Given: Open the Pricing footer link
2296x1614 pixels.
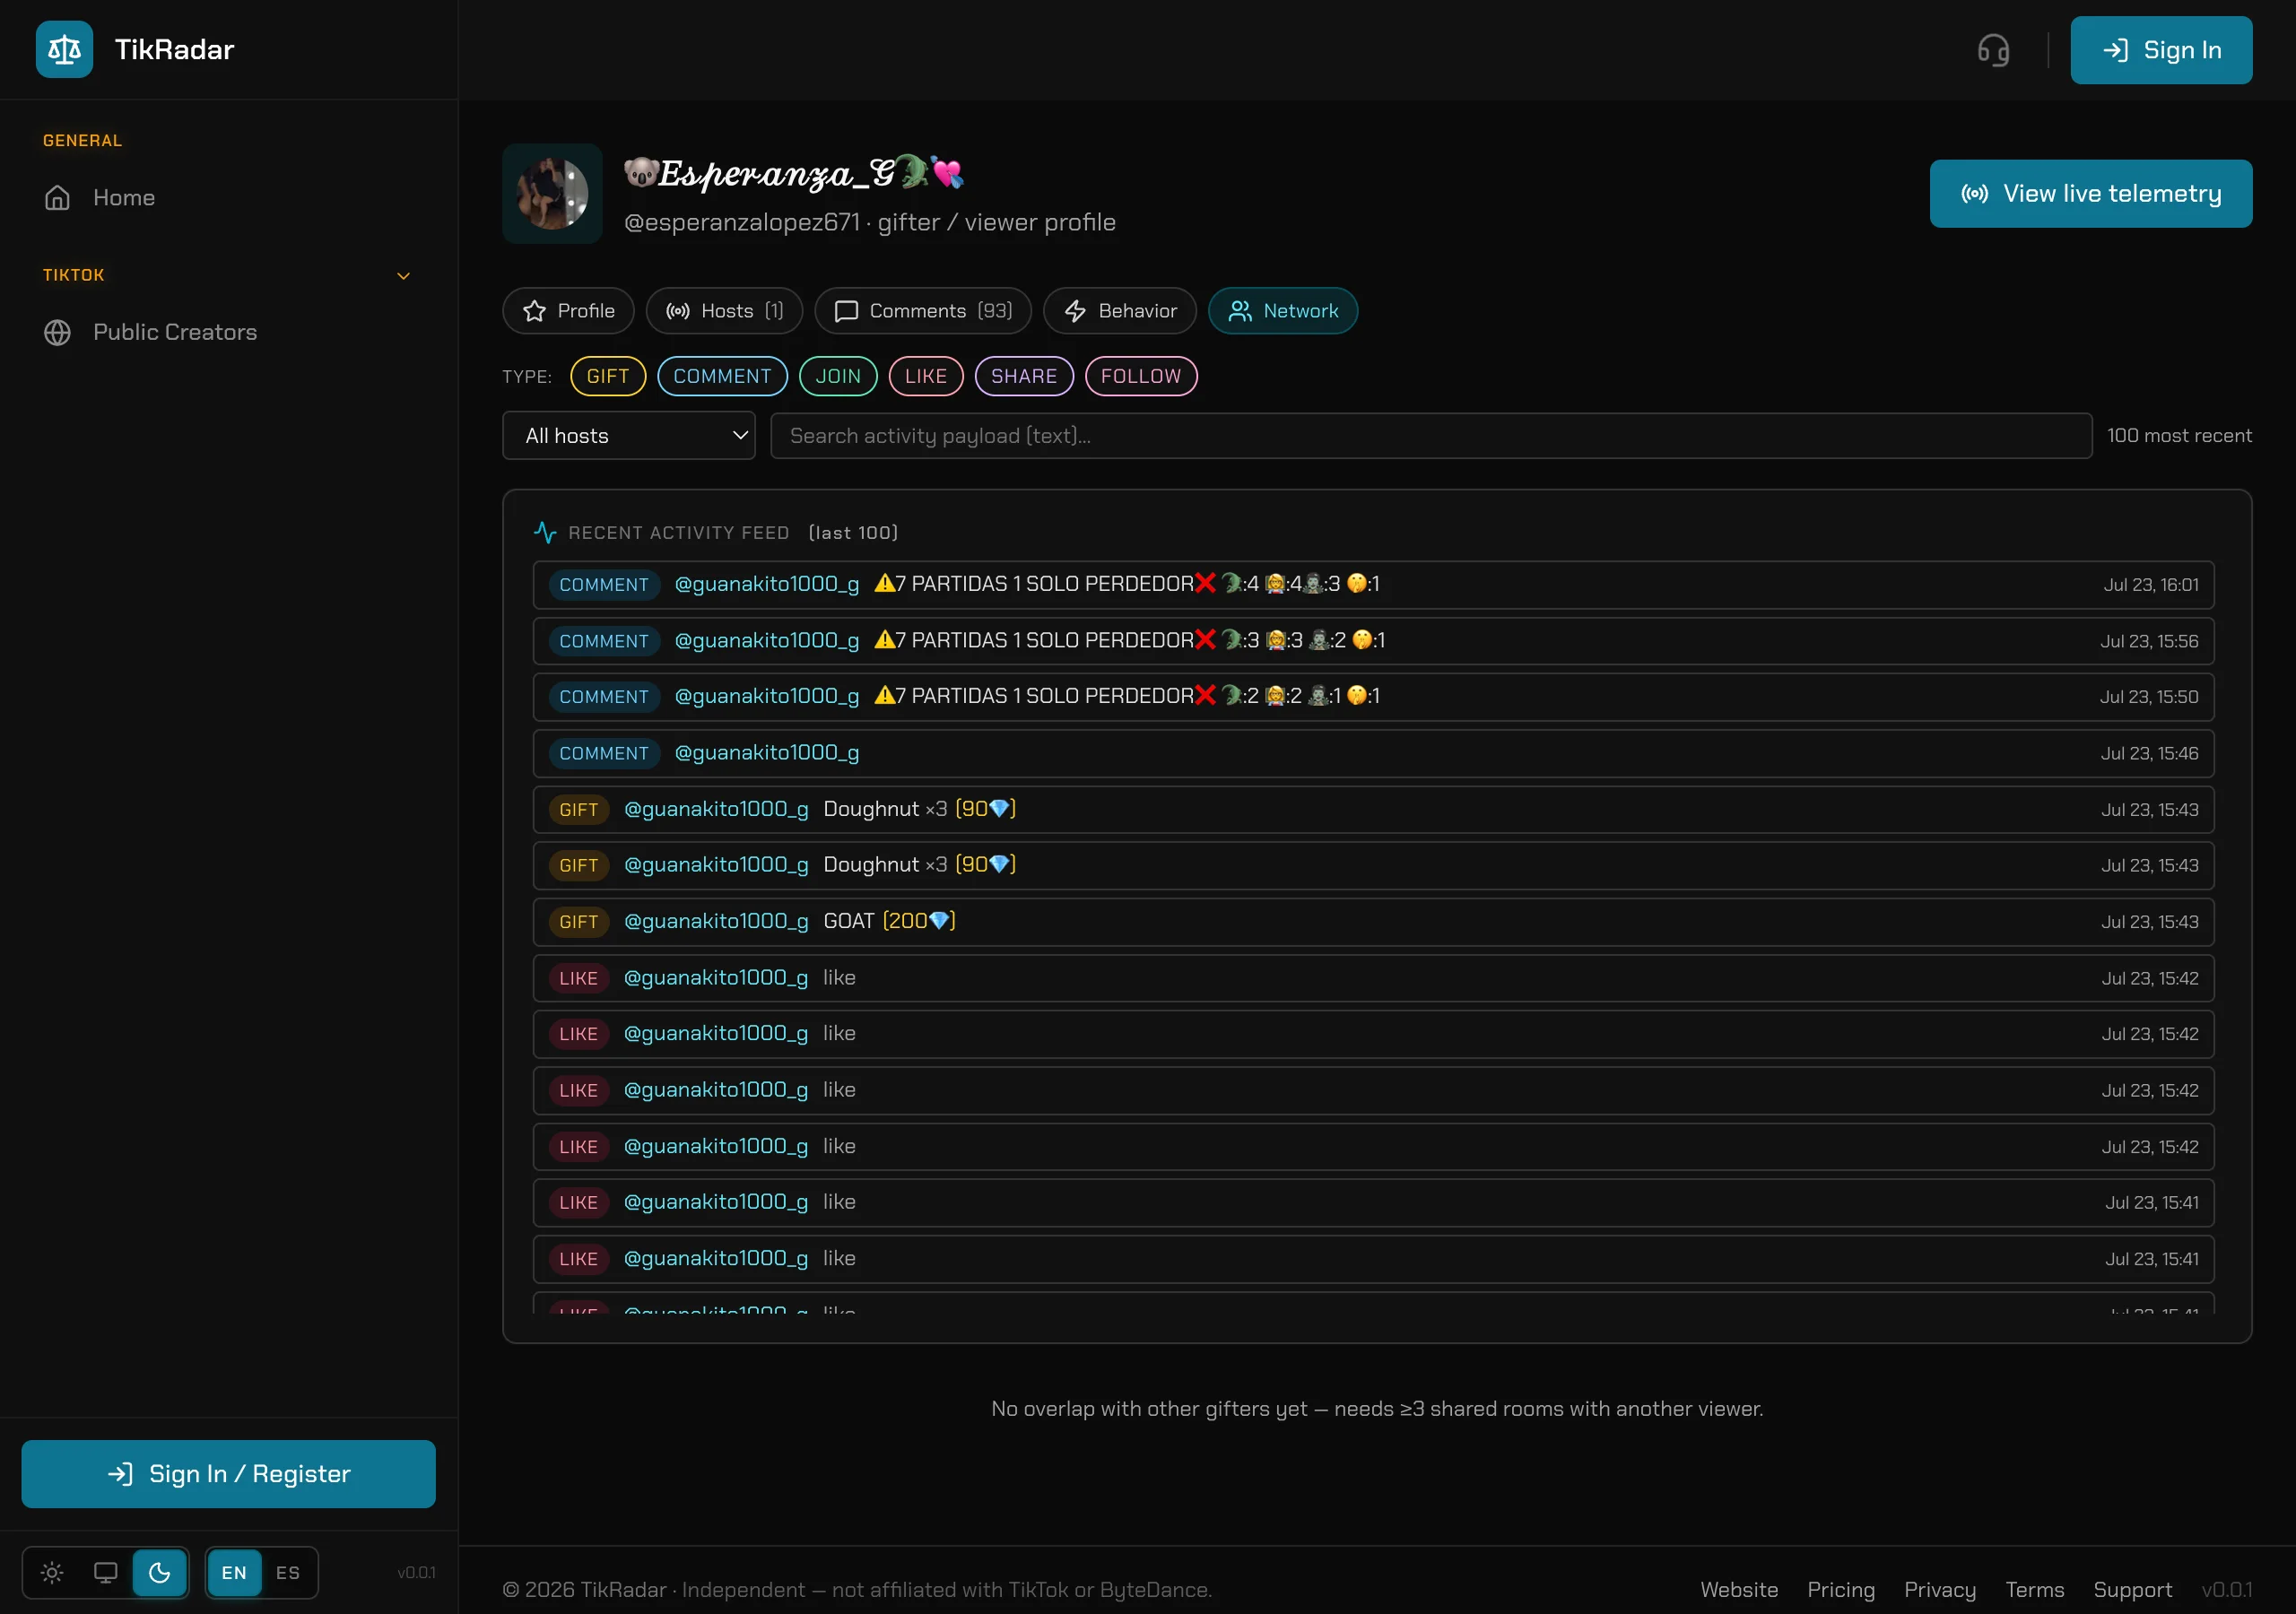Looking at the screenshot, I should coord(1841,1589).
